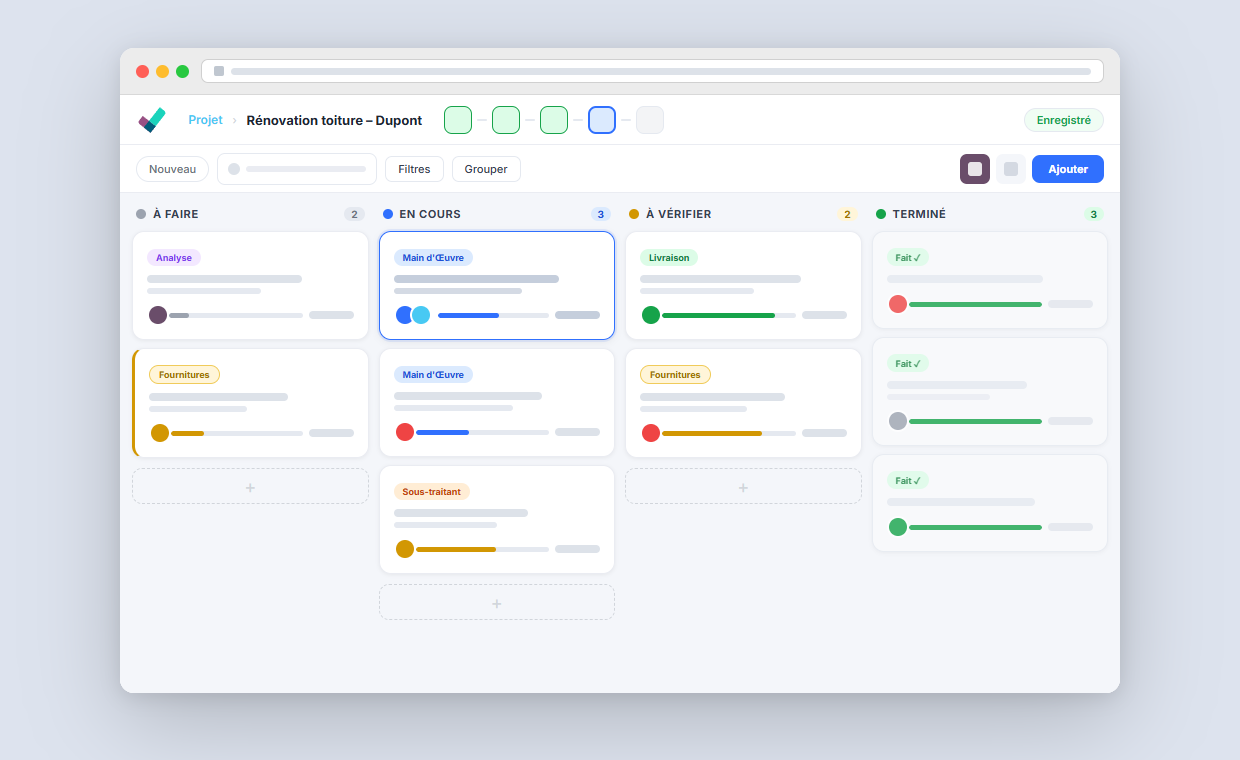Click the Rénovation toiture – Dupont title
The height and width of the screenshot is (760, 1240).
[x=334, y=120]
